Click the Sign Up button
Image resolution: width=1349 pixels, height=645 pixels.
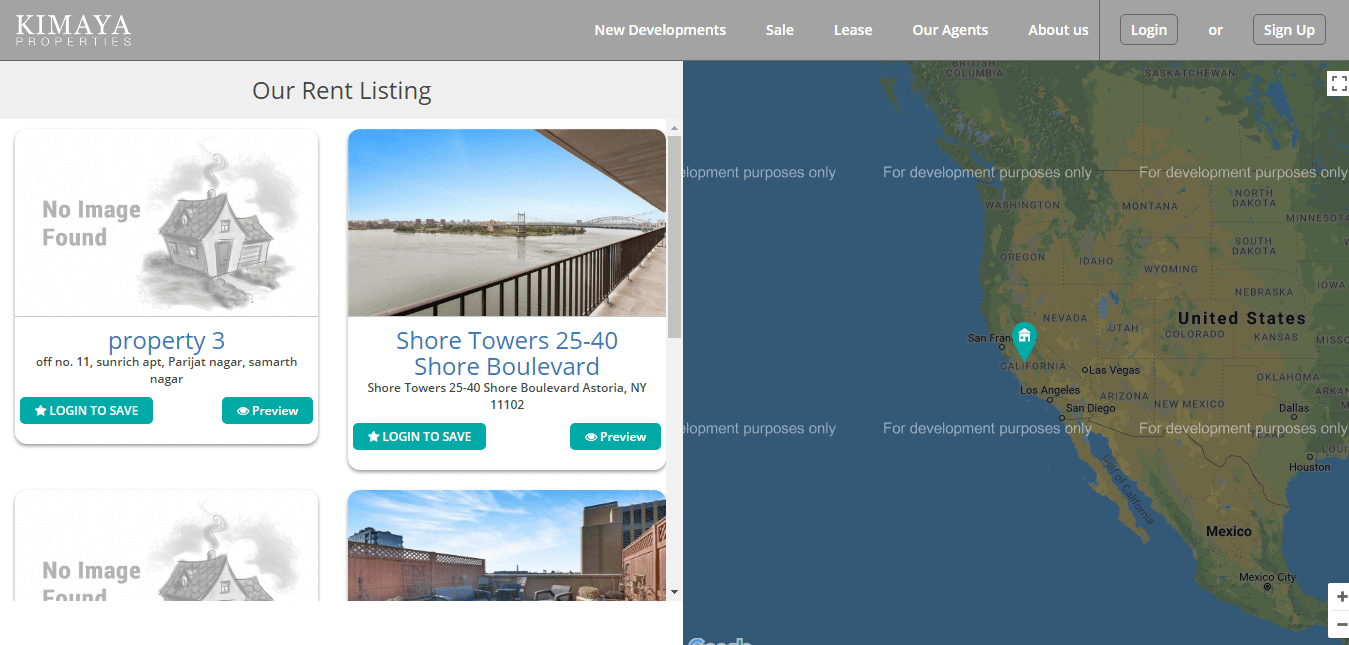coord(1289,30)
